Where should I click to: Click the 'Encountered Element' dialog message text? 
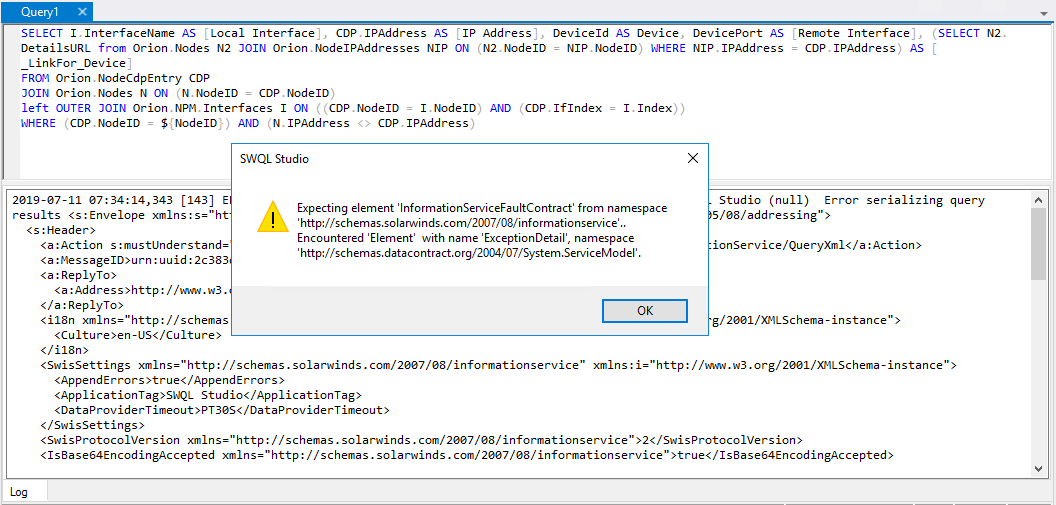[469, 246]
